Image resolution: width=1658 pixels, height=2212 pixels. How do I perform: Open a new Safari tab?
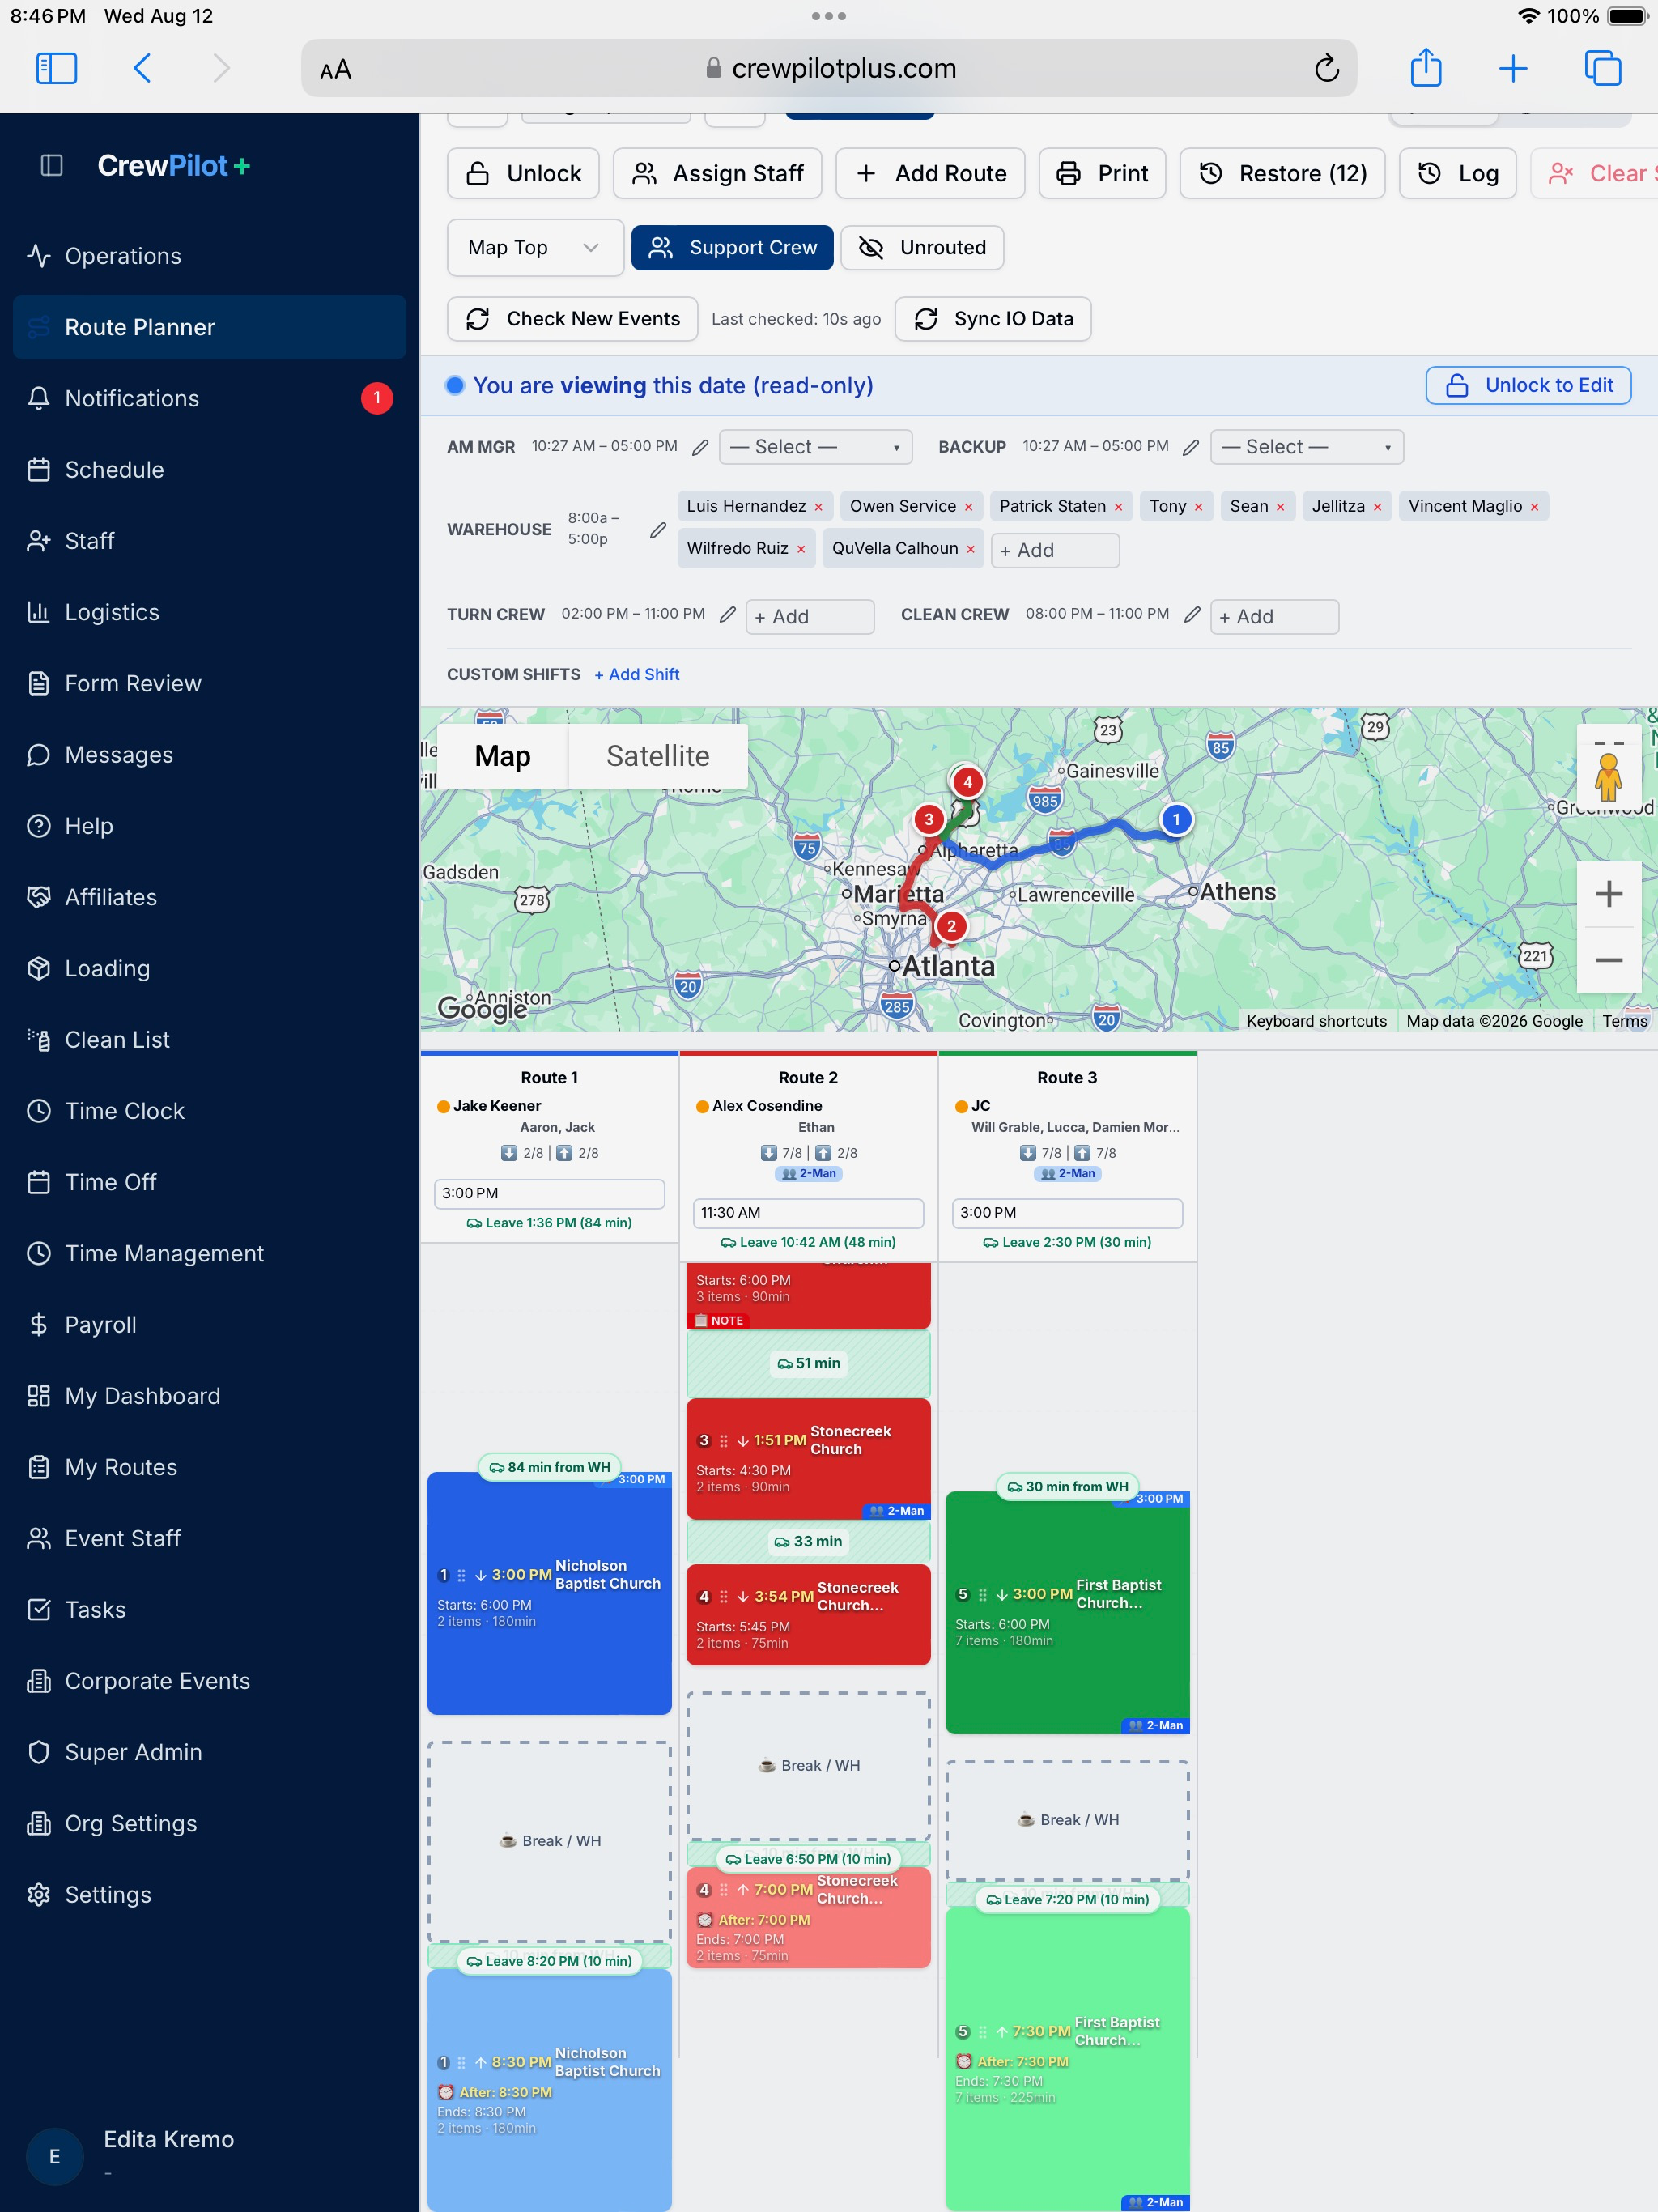click(1513, 68)
